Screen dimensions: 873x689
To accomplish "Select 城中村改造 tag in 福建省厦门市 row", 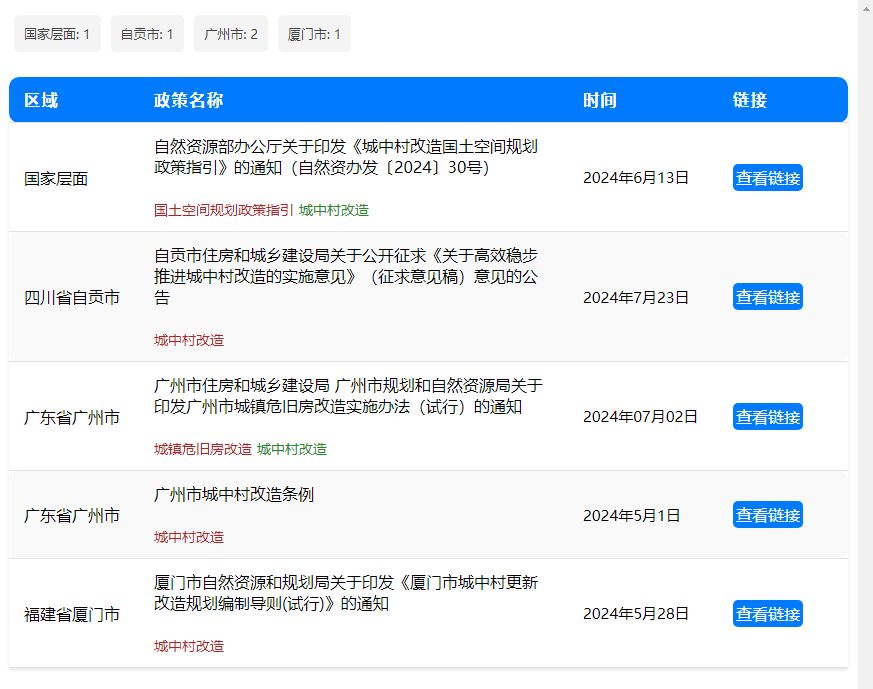I will point(189,646).
